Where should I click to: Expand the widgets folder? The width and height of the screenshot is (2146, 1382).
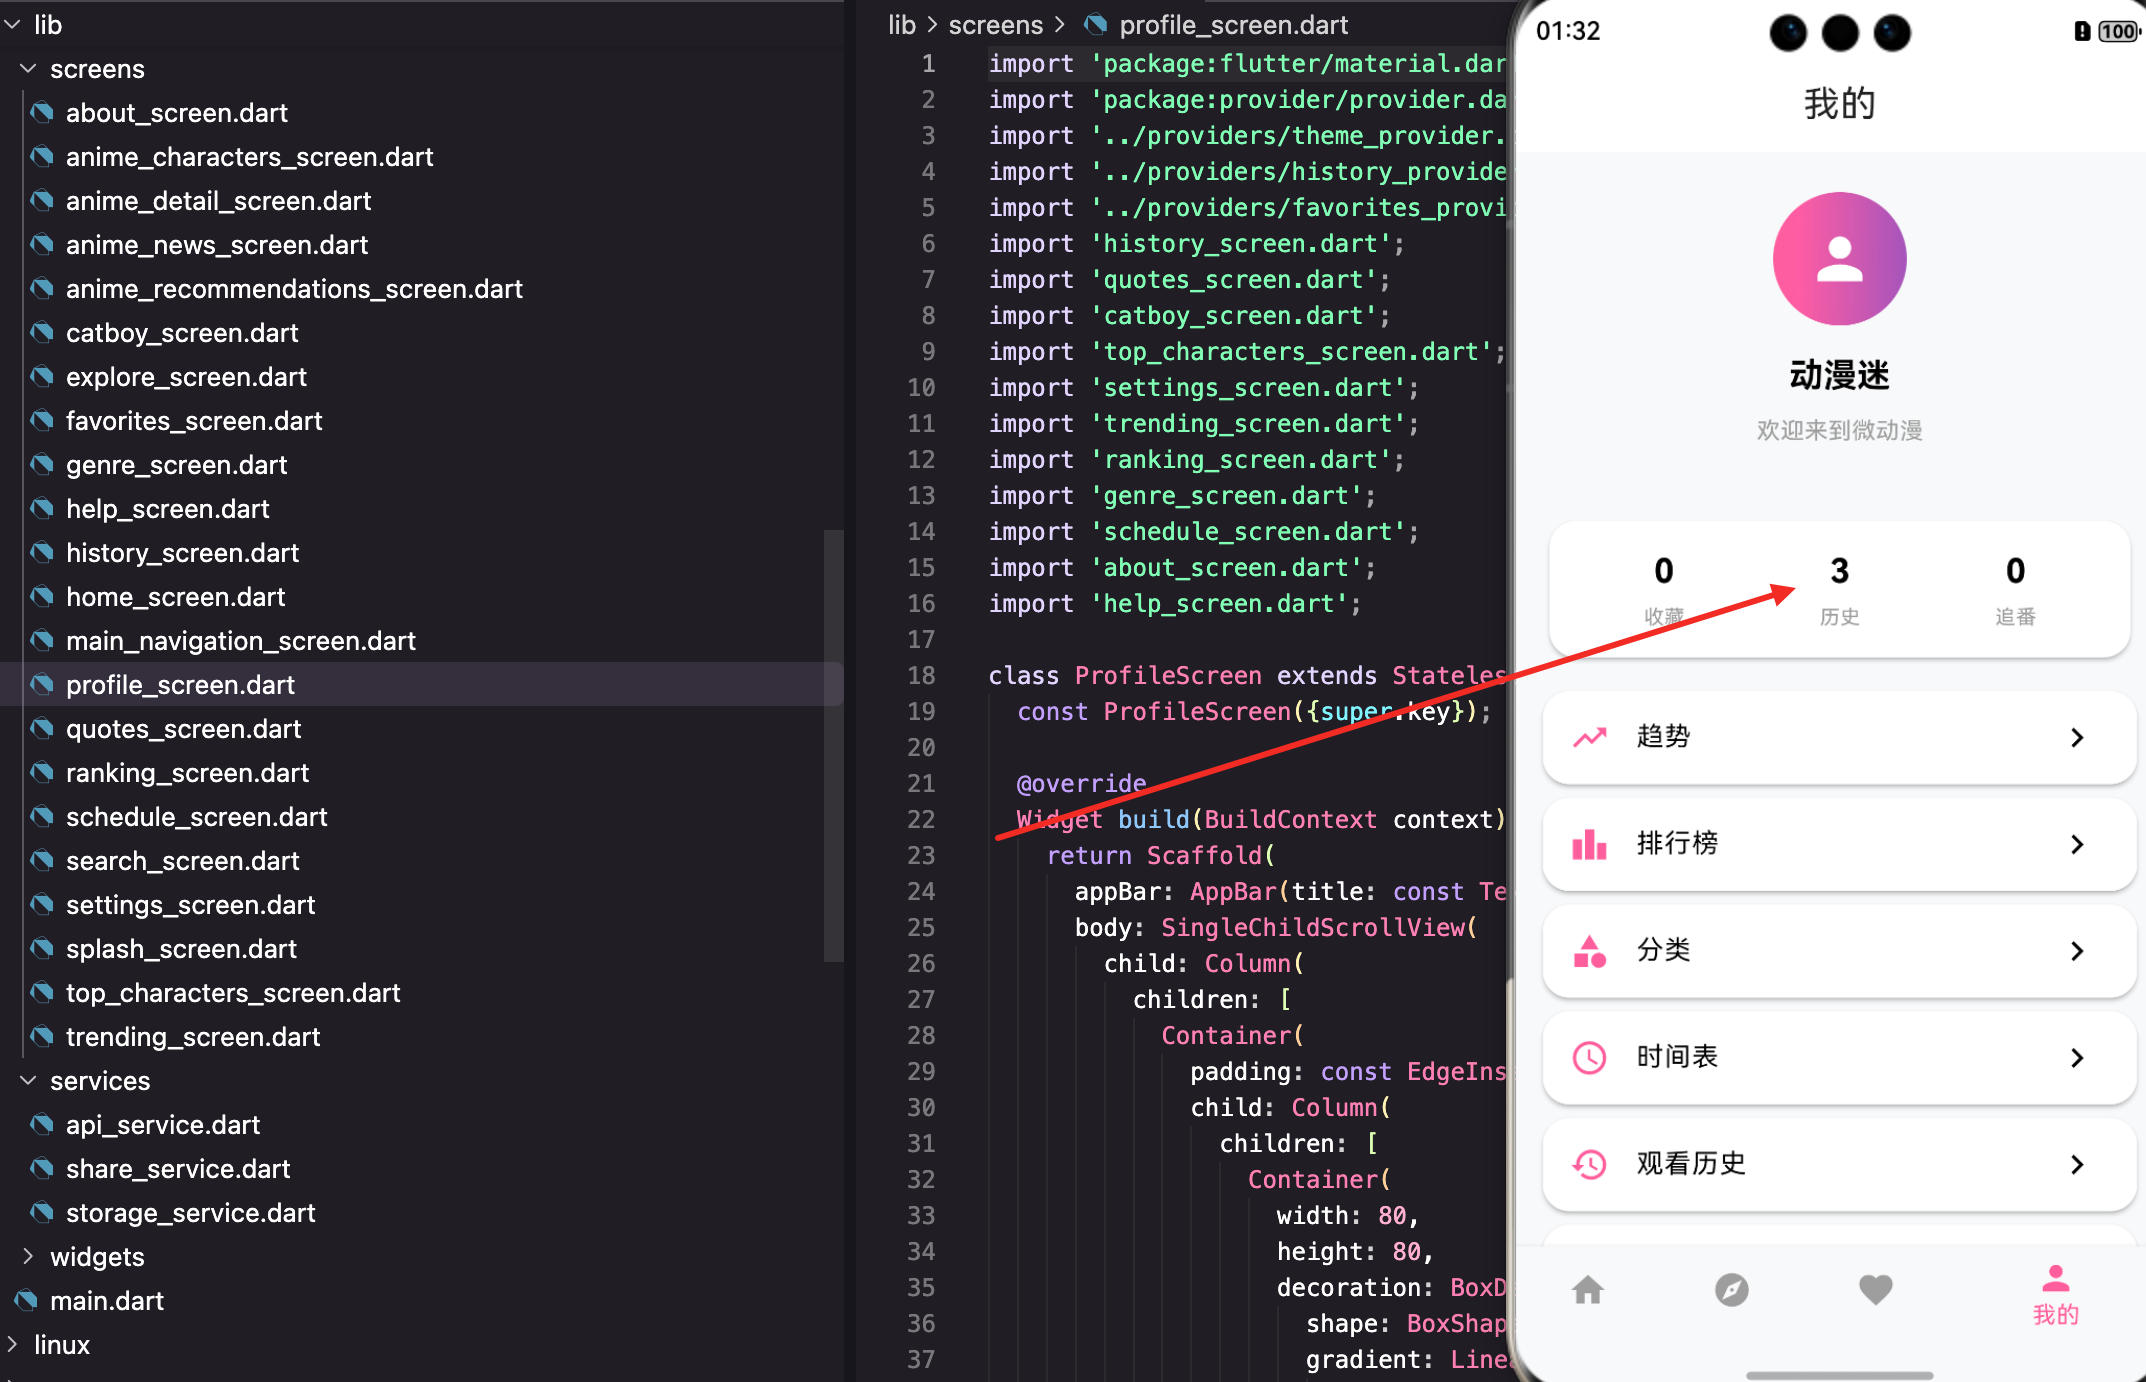(29, 1257)
